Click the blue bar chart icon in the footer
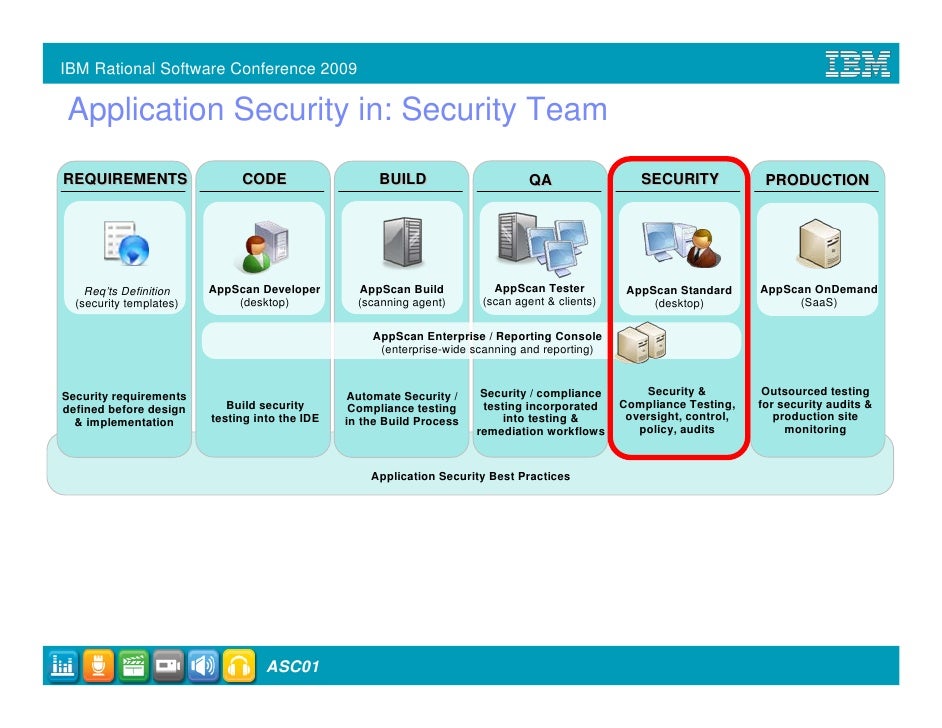Screen dimensions: 942x728 (62, 666)
